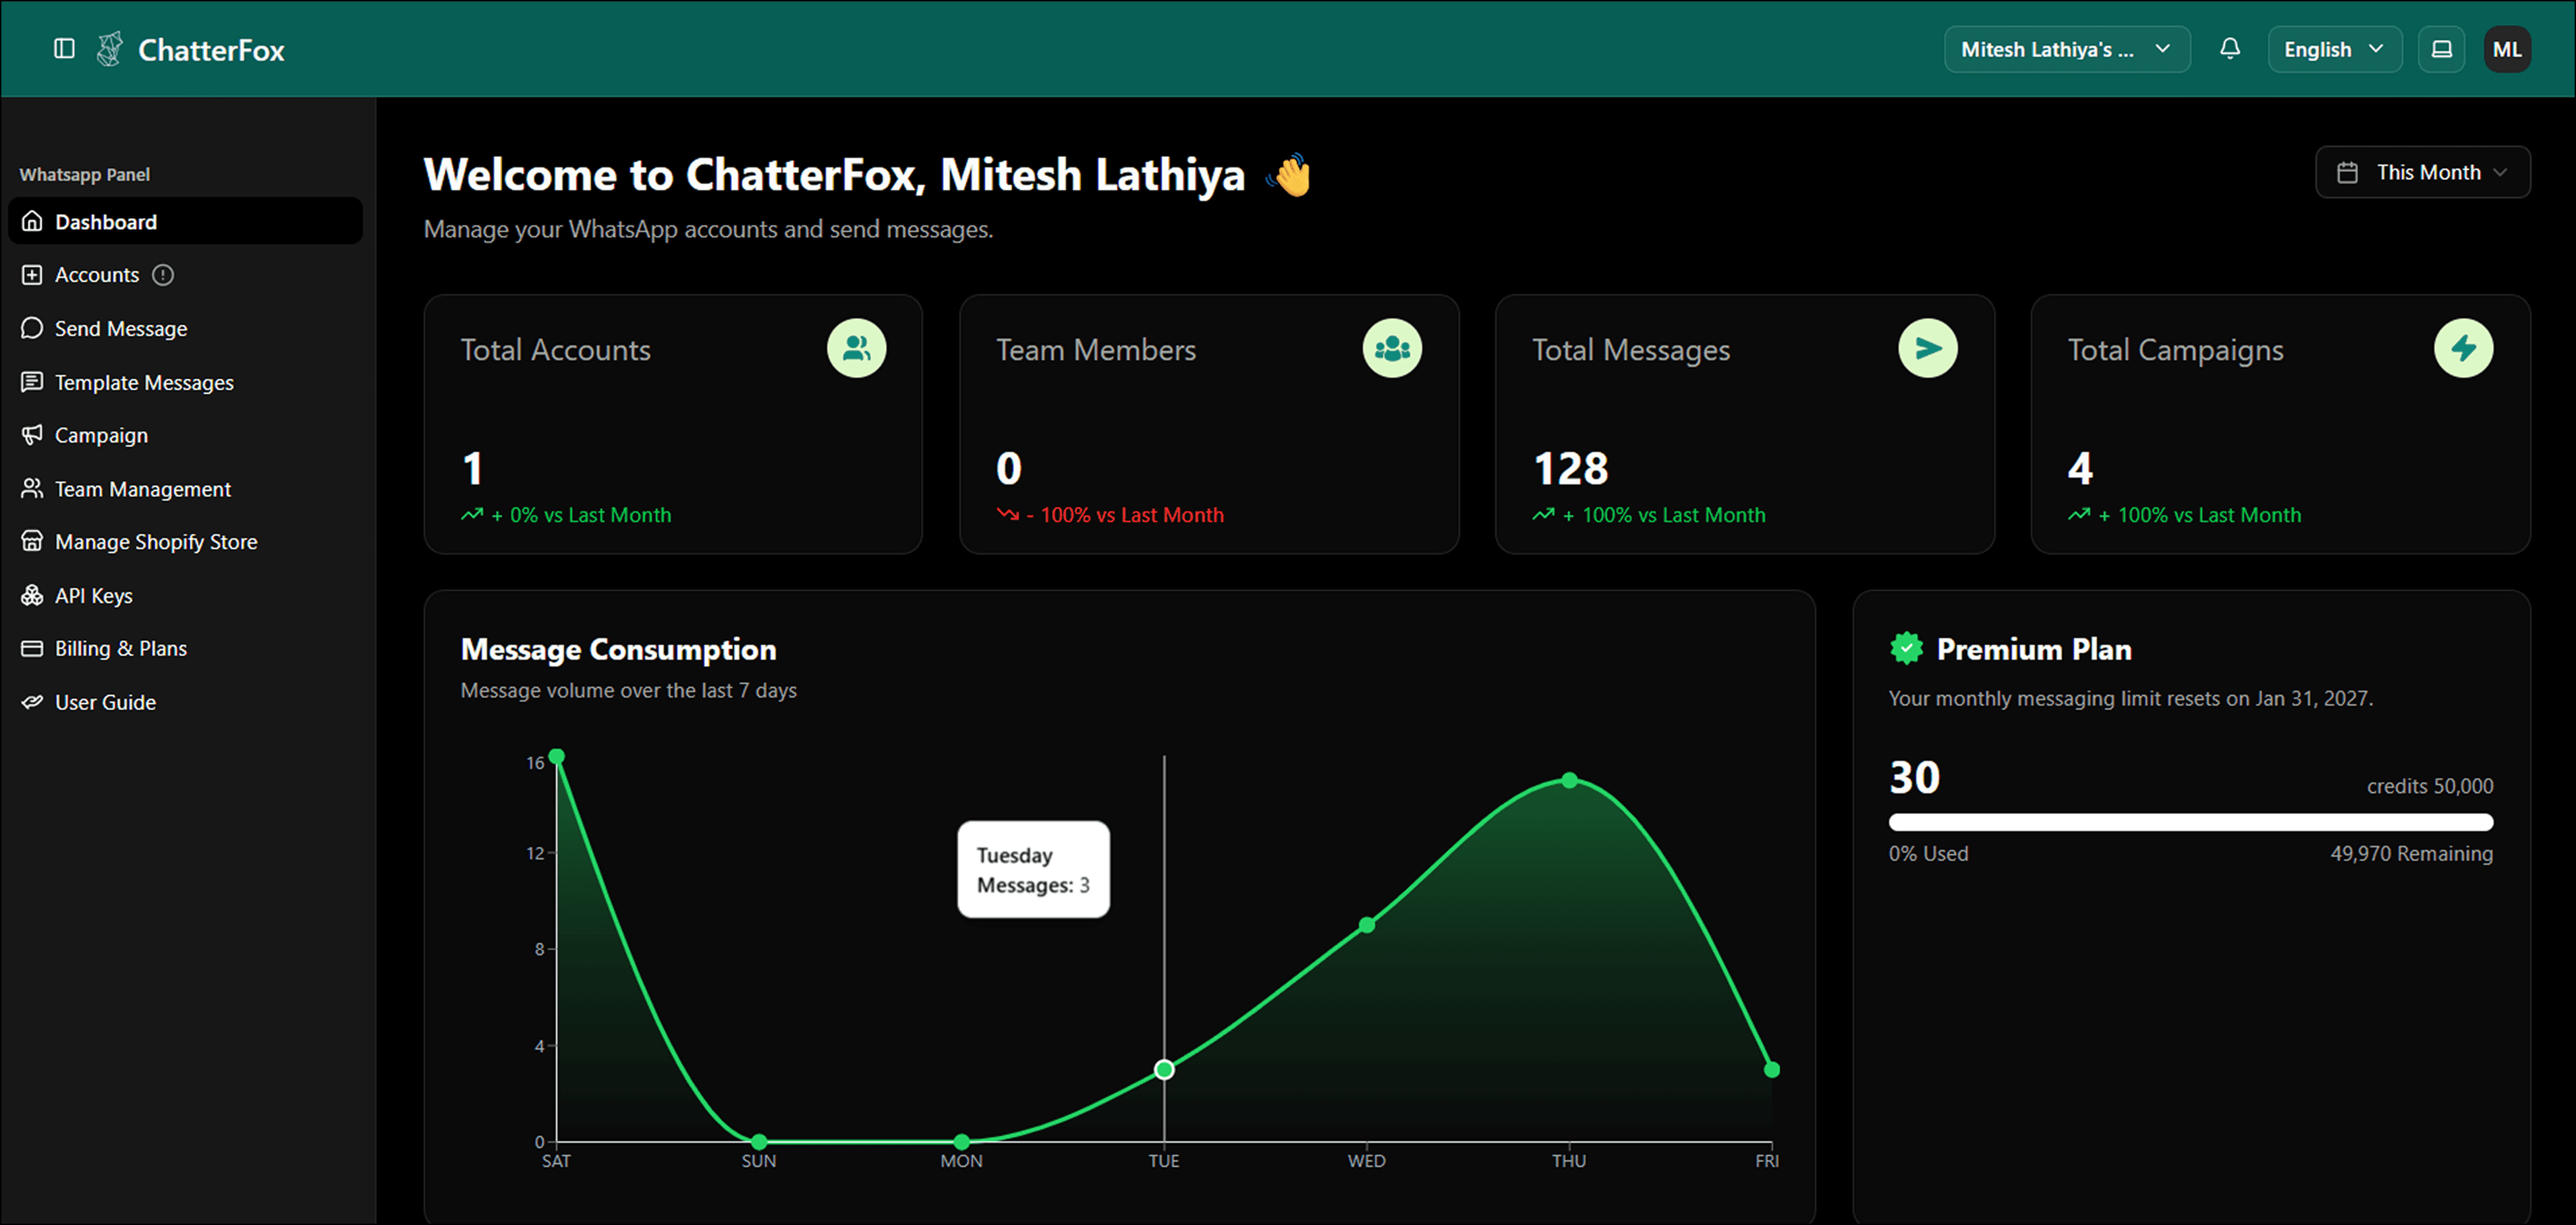
Task: Click the Accounts warning info icon
Action: [163, 274]
